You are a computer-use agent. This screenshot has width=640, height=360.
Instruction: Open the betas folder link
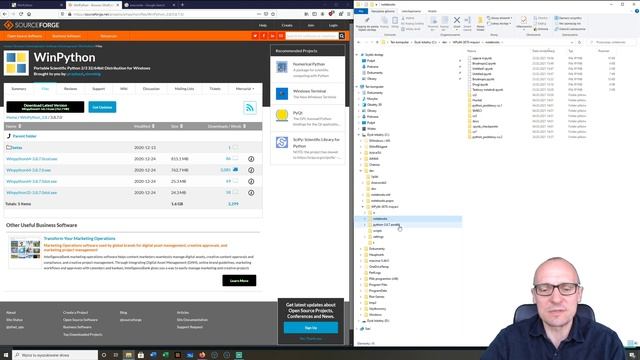17,147
